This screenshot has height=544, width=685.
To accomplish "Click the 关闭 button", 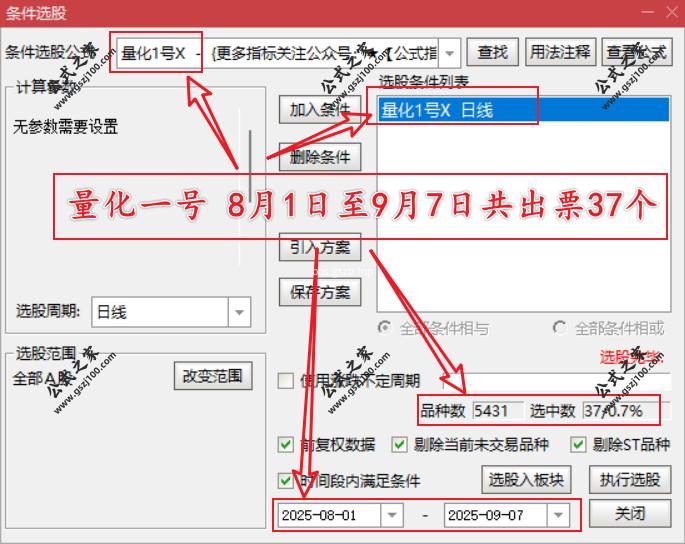I will coord(630,513).
